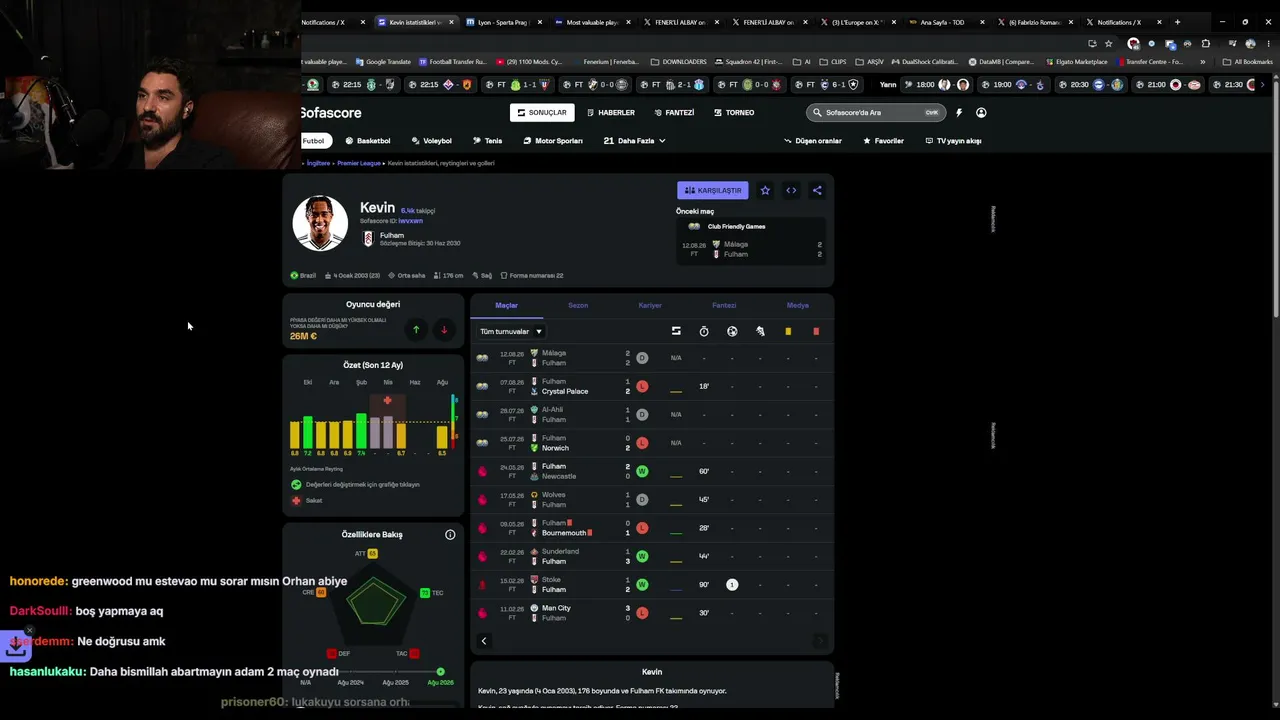The height and width of the screenshot is (720, 1280).
Task: Open the Sunderland vs Fulham match row
Action: (x=652, y=556)
